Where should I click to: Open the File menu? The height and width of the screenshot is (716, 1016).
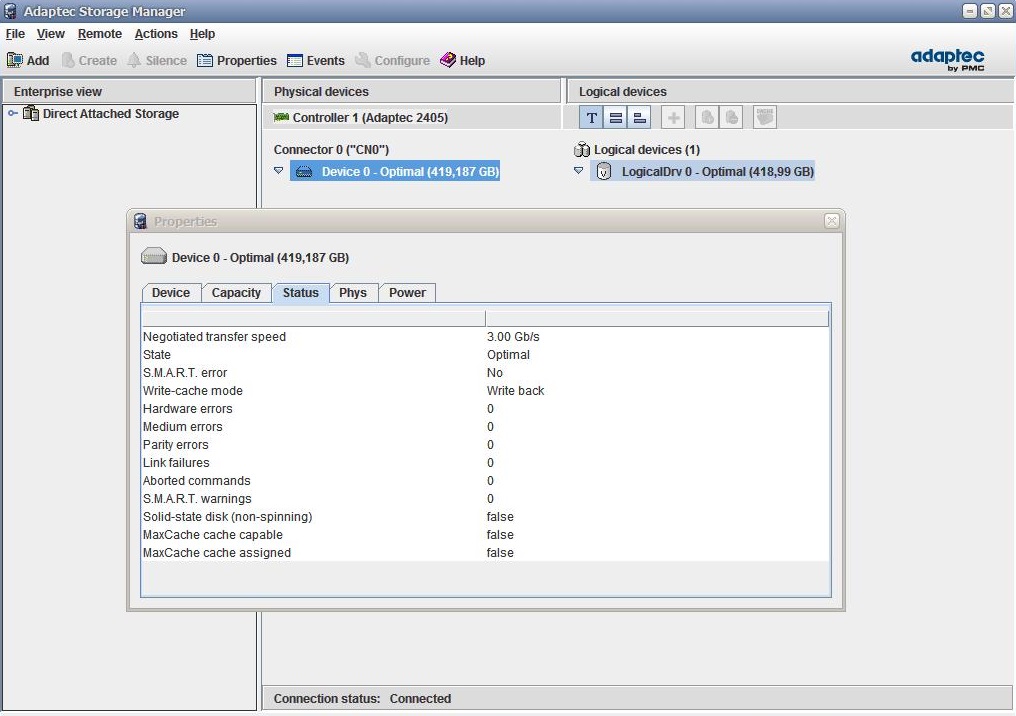pos(15,34)
